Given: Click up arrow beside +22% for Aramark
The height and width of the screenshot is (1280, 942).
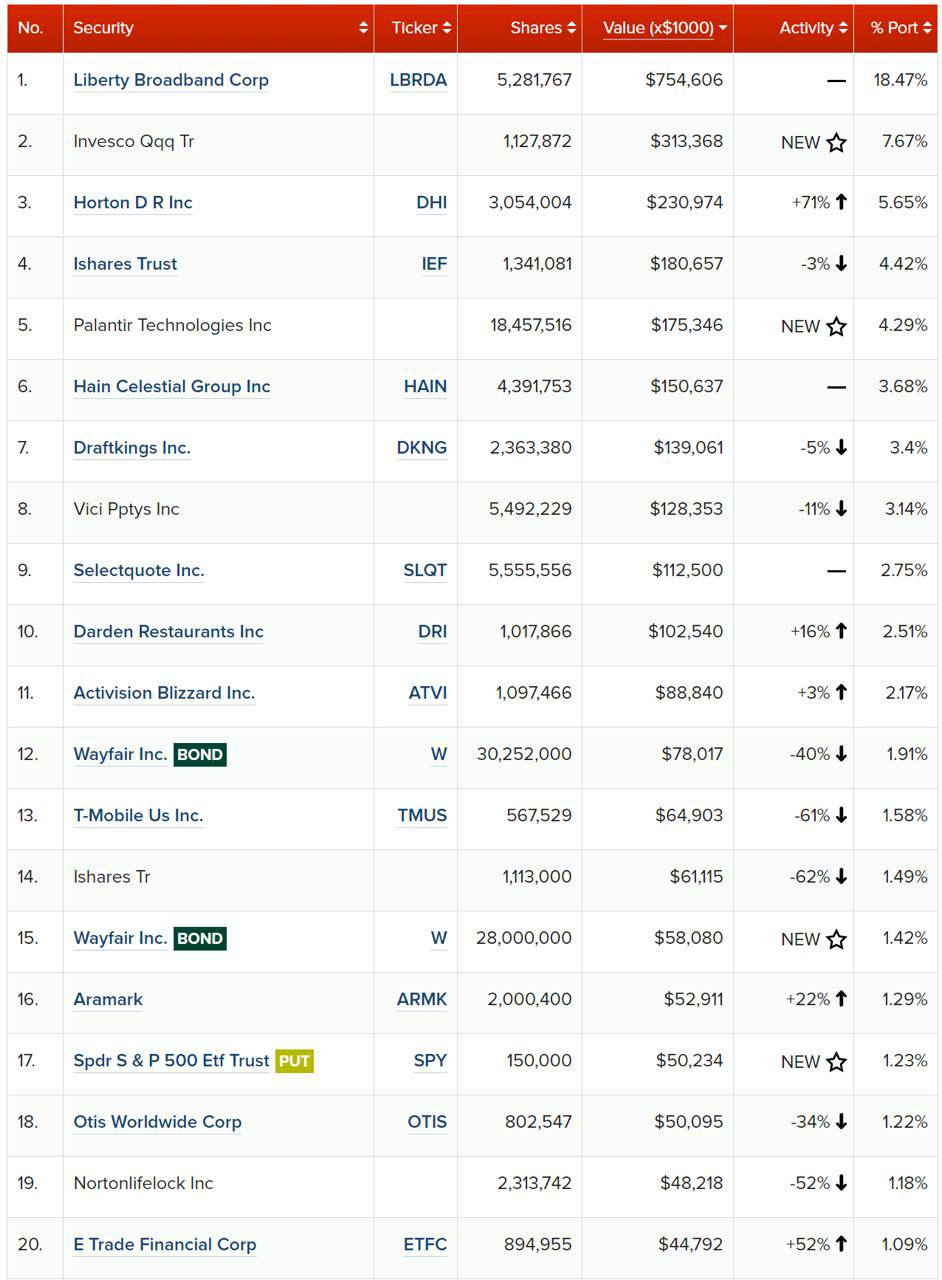Looking at the screenshot, I should [x=841, y=1000].
